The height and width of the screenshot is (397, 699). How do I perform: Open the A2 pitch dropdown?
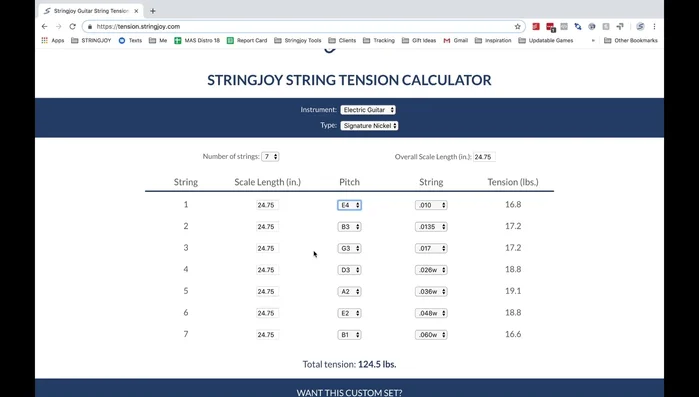point(350,291)
